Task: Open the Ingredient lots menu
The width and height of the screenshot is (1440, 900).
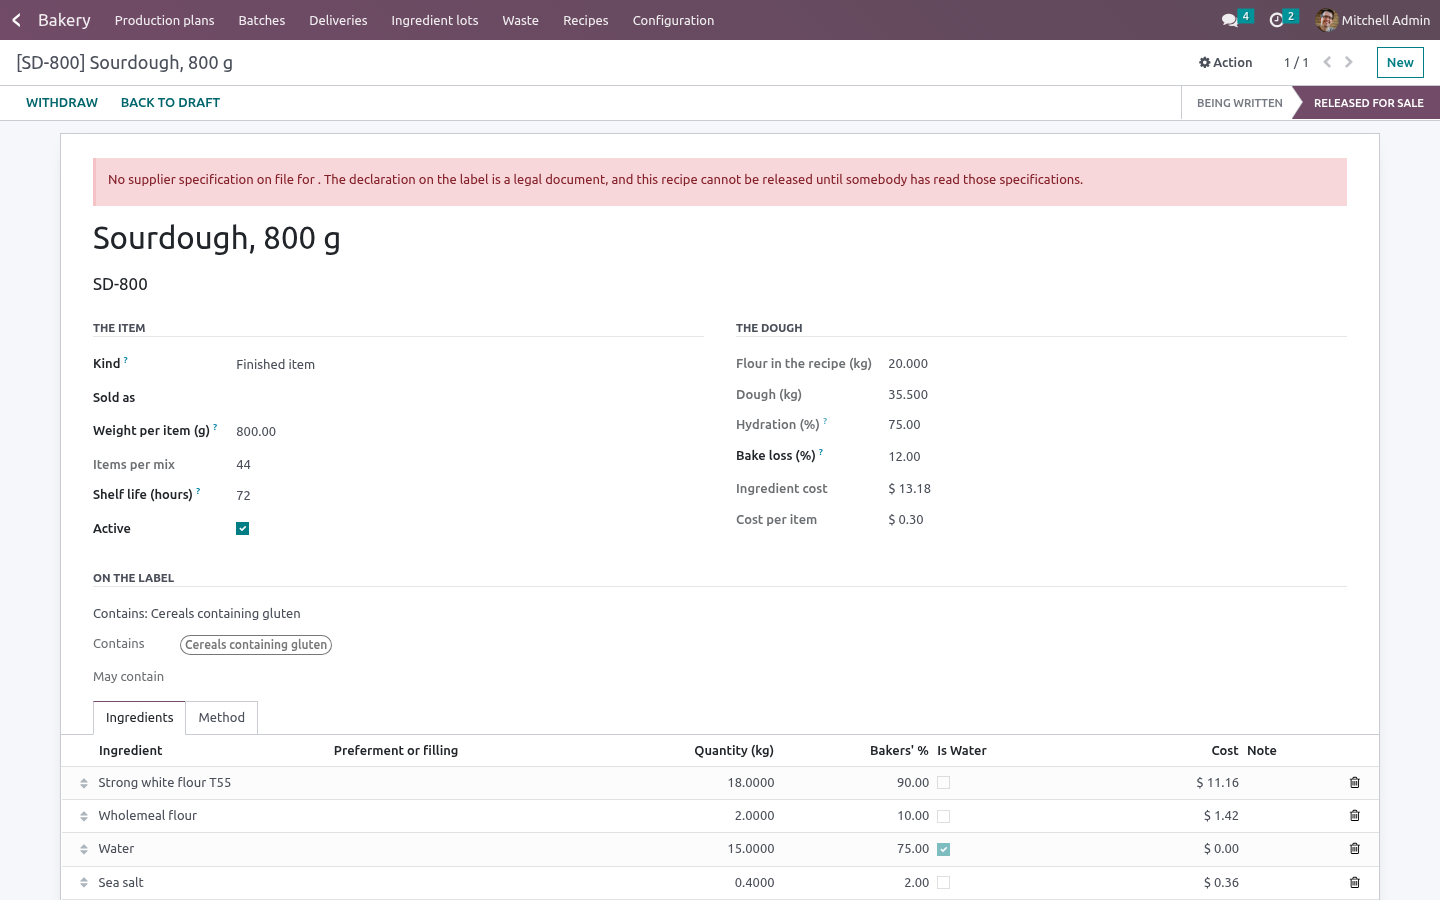Action: click(435, 20)
